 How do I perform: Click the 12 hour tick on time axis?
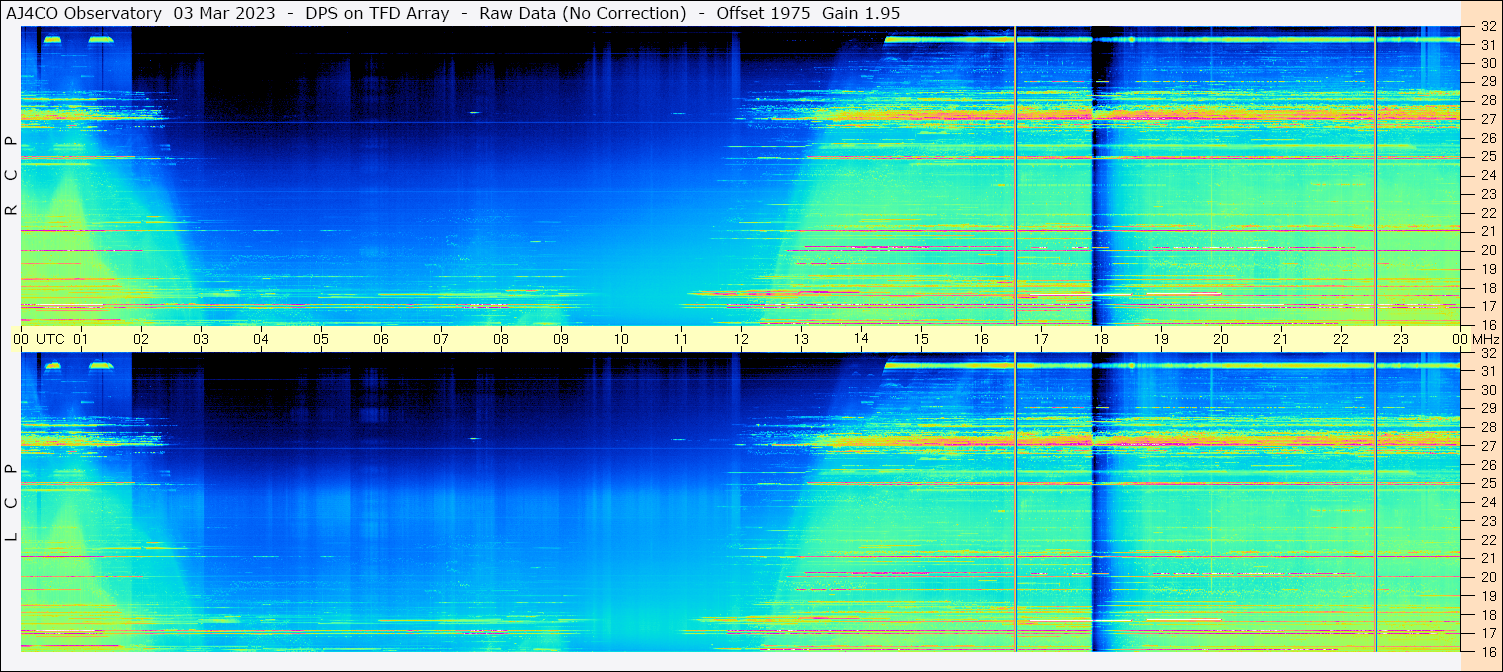(x=741, y=339)
